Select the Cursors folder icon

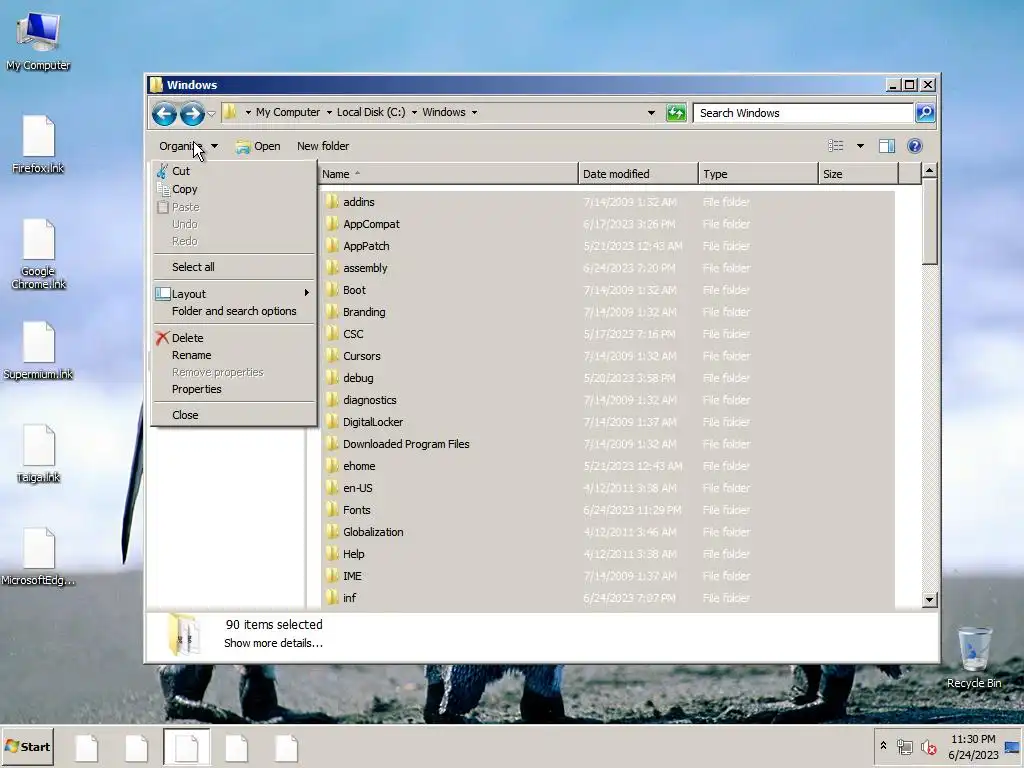click(332, 355)
